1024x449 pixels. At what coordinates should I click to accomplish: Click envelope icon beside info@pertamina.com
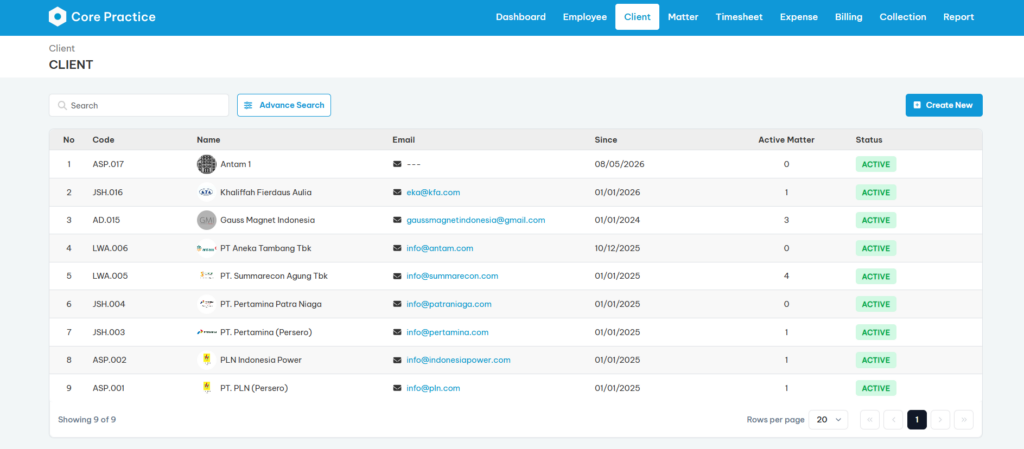(397, 332)
